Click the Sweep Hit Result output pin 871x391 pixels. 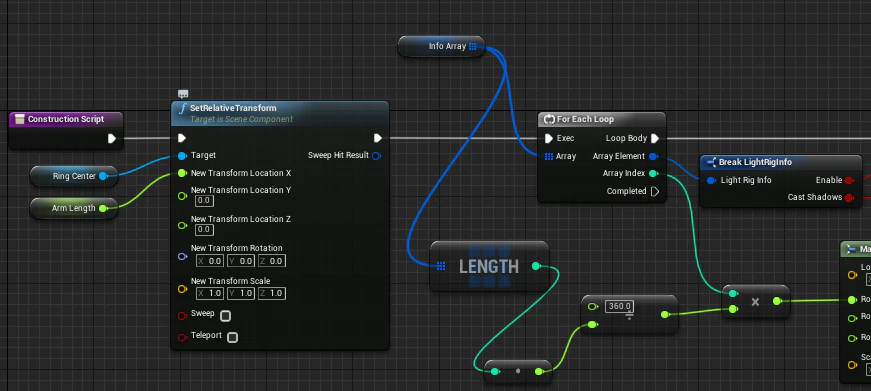coord(377,156)
